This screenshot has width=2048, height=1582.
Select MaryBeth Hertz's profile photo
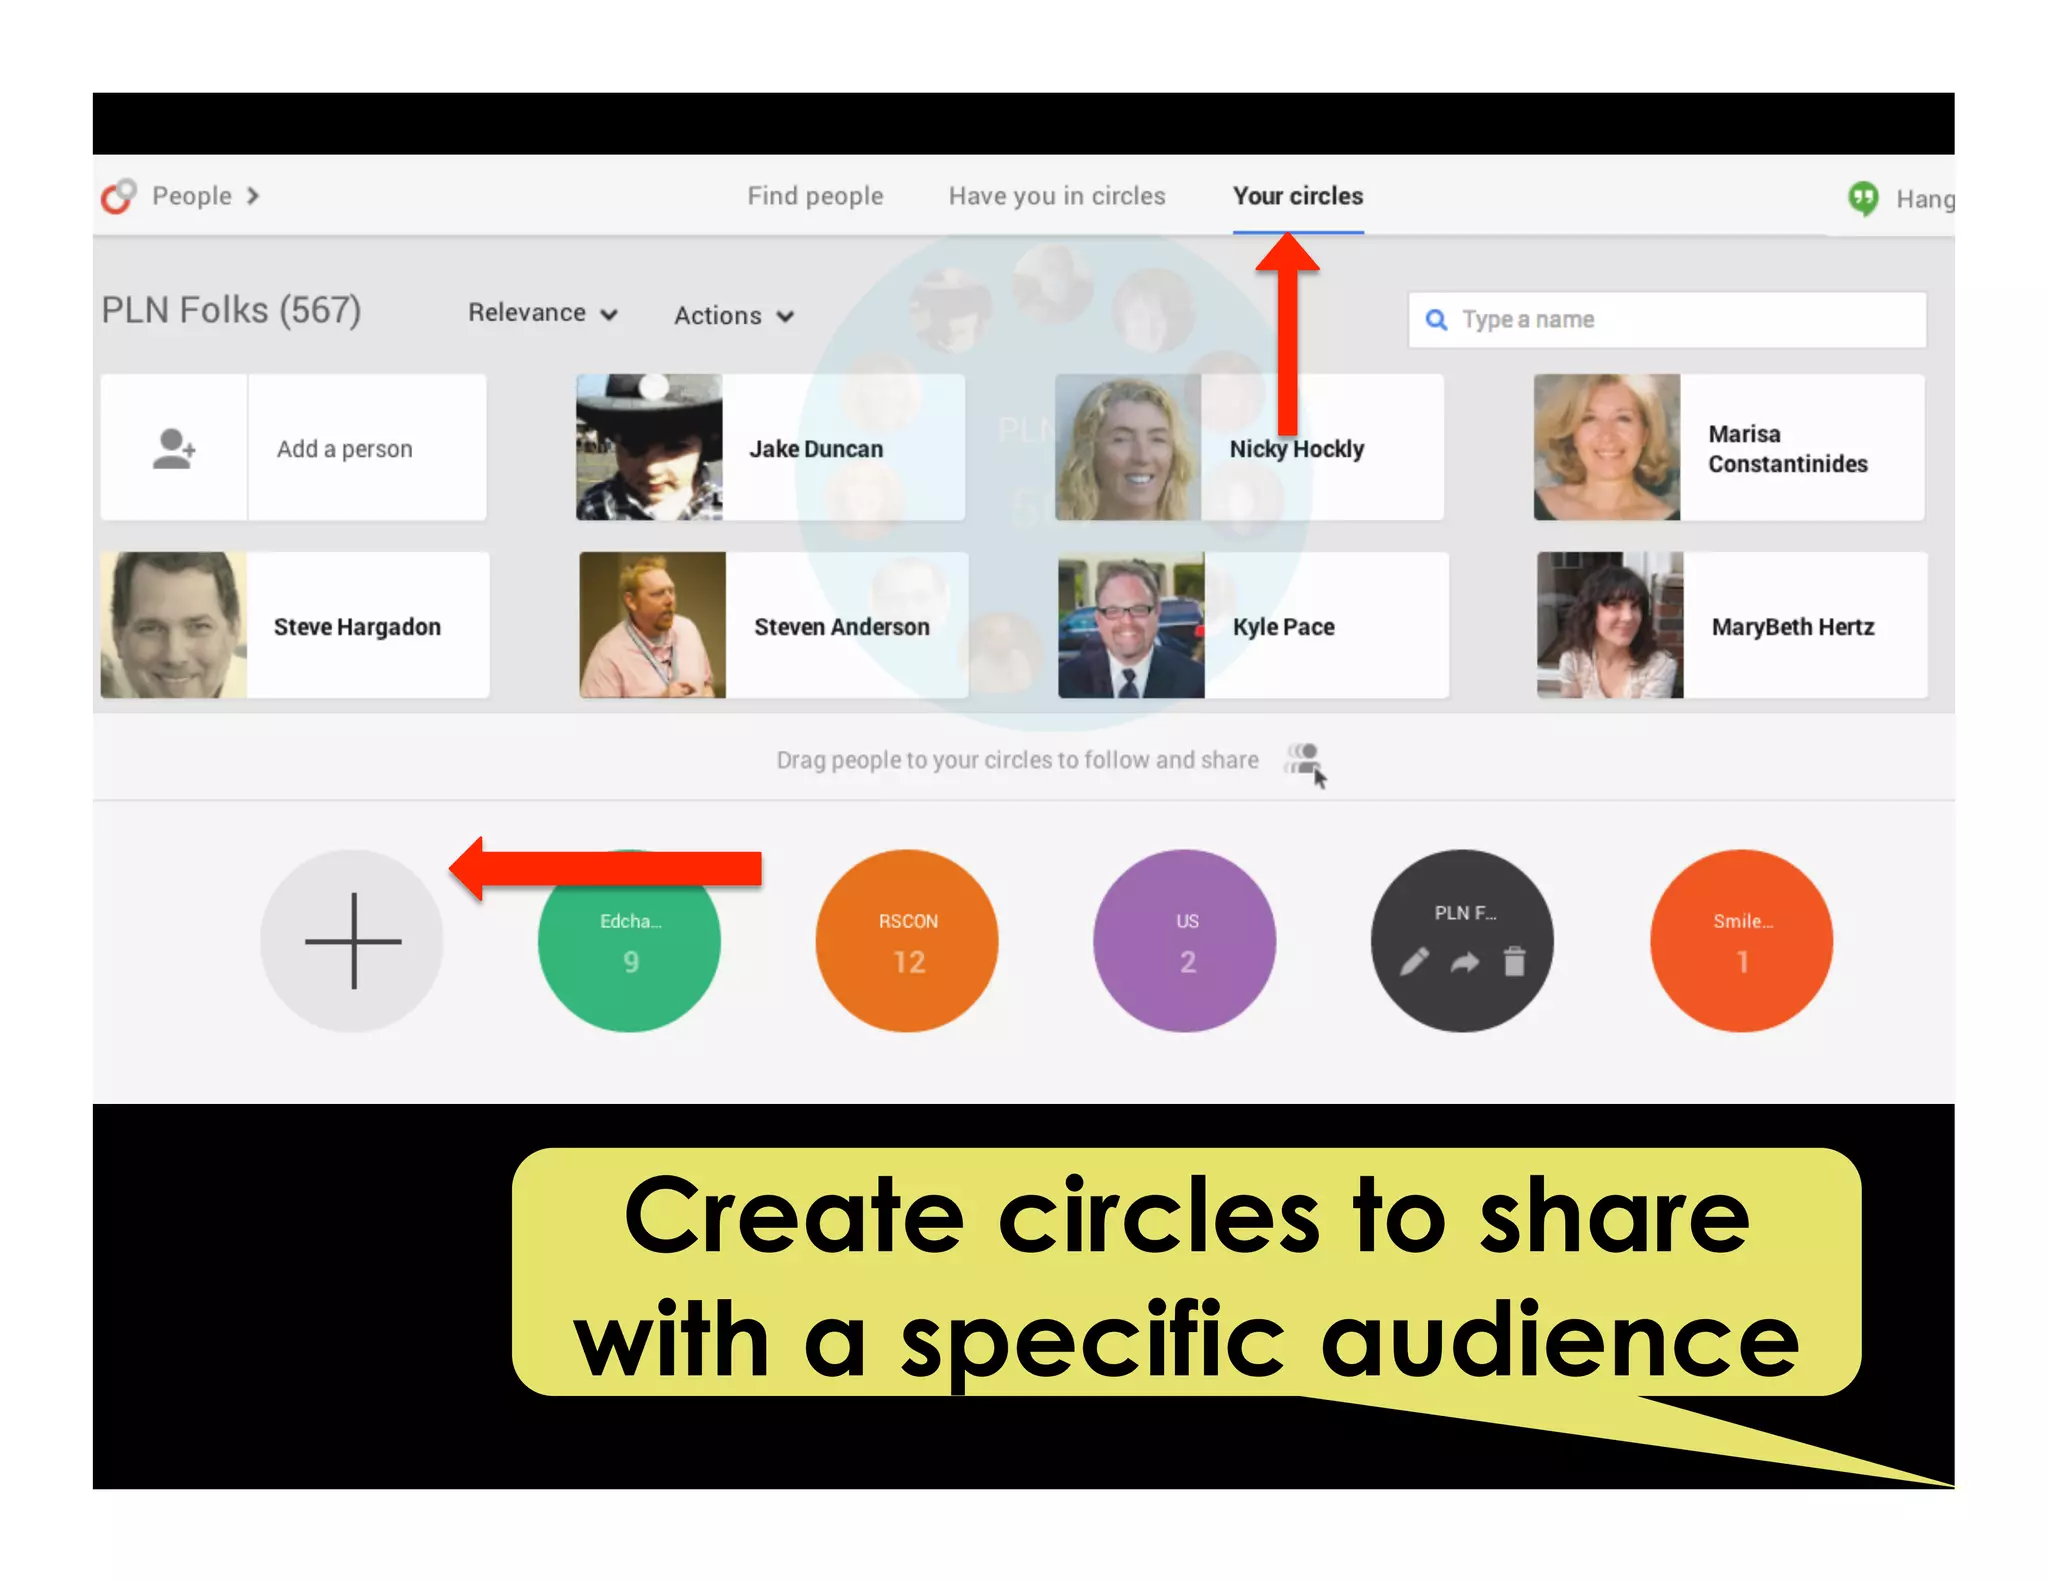click(1610, 625)
